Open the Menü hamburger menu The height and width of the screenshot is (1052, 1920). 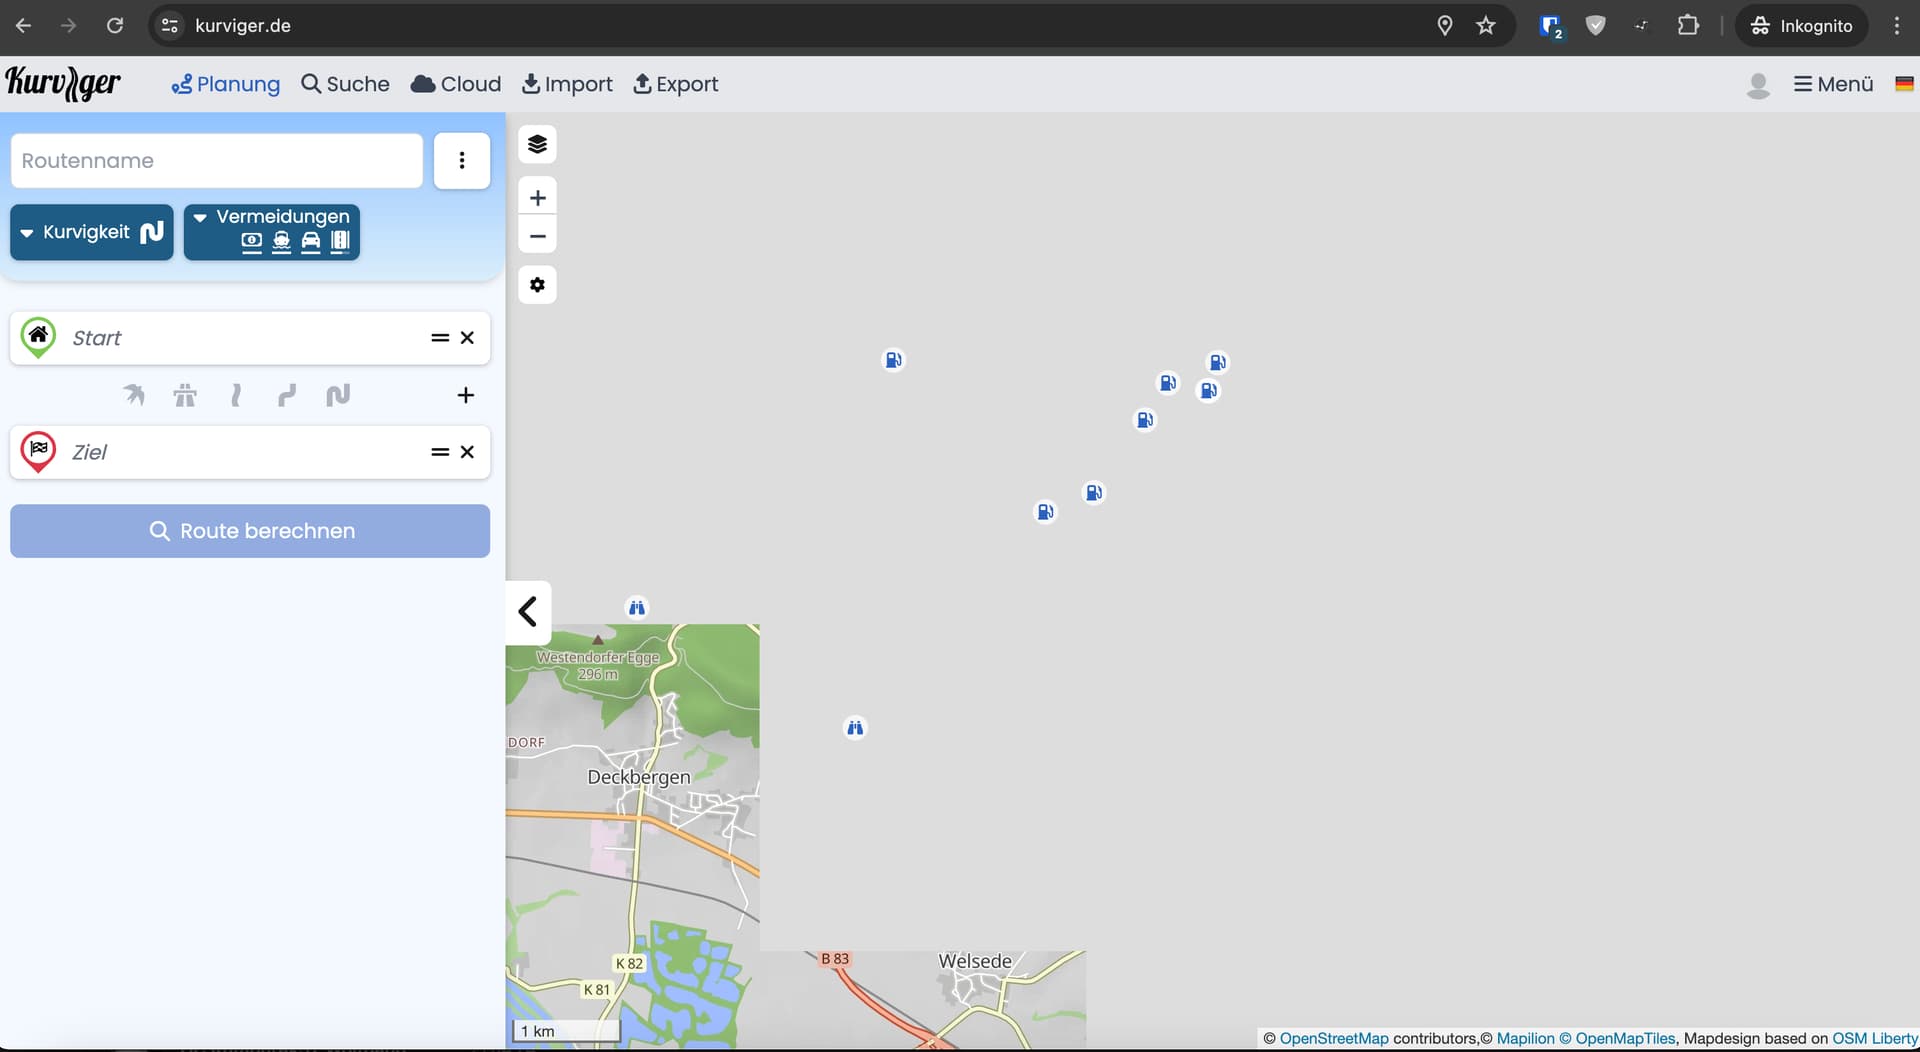[1833, 84]
